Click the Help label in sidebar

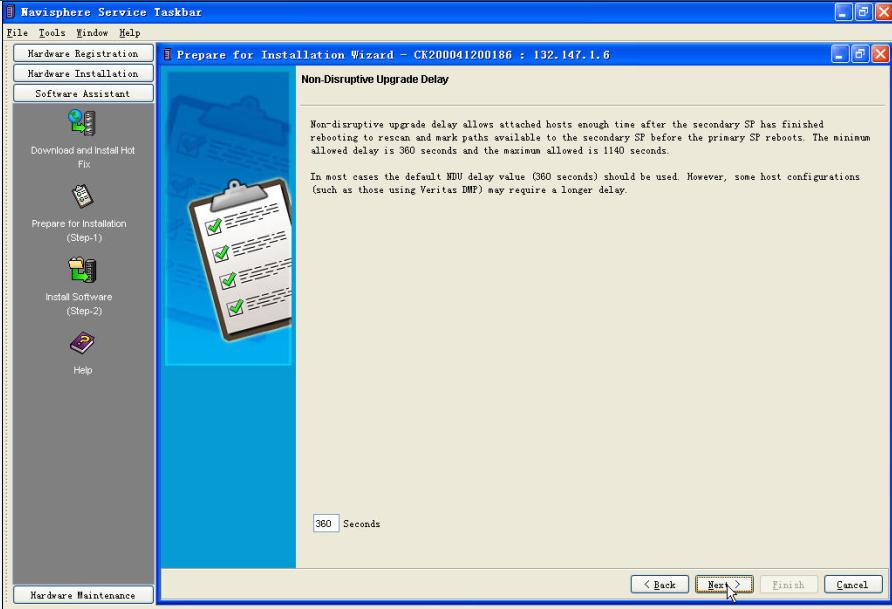(x=82, y=370)
